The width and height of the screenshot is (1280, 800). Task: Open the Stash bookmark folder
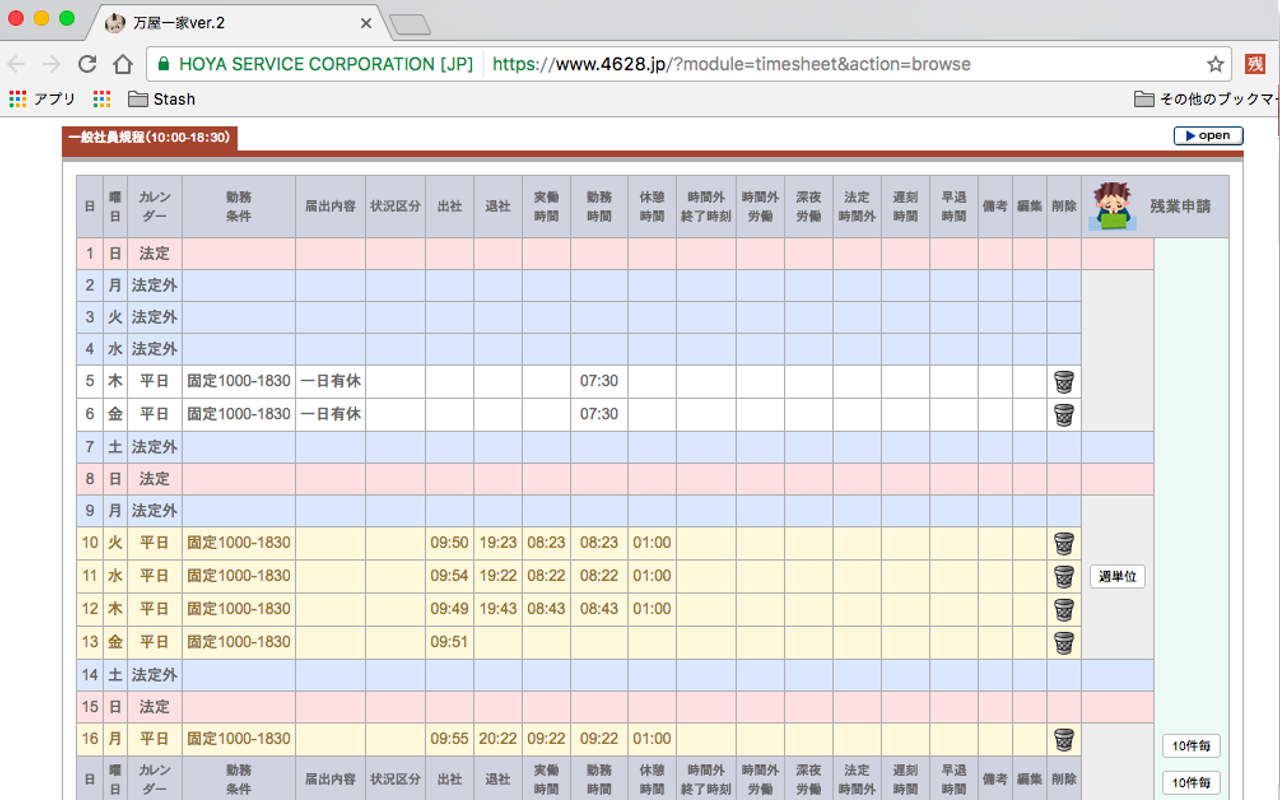coord(162,99)
